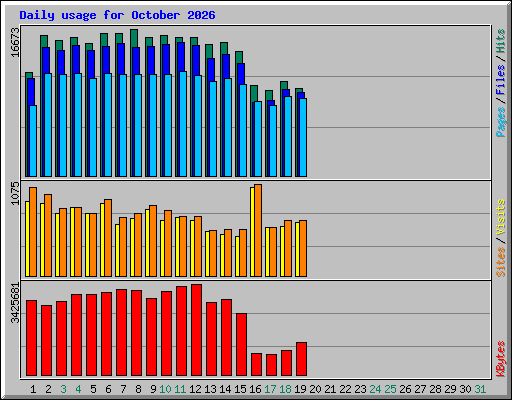Click green weekend day 11 label
This screenshot has height=400, width=512.
(x=180, y=389)
